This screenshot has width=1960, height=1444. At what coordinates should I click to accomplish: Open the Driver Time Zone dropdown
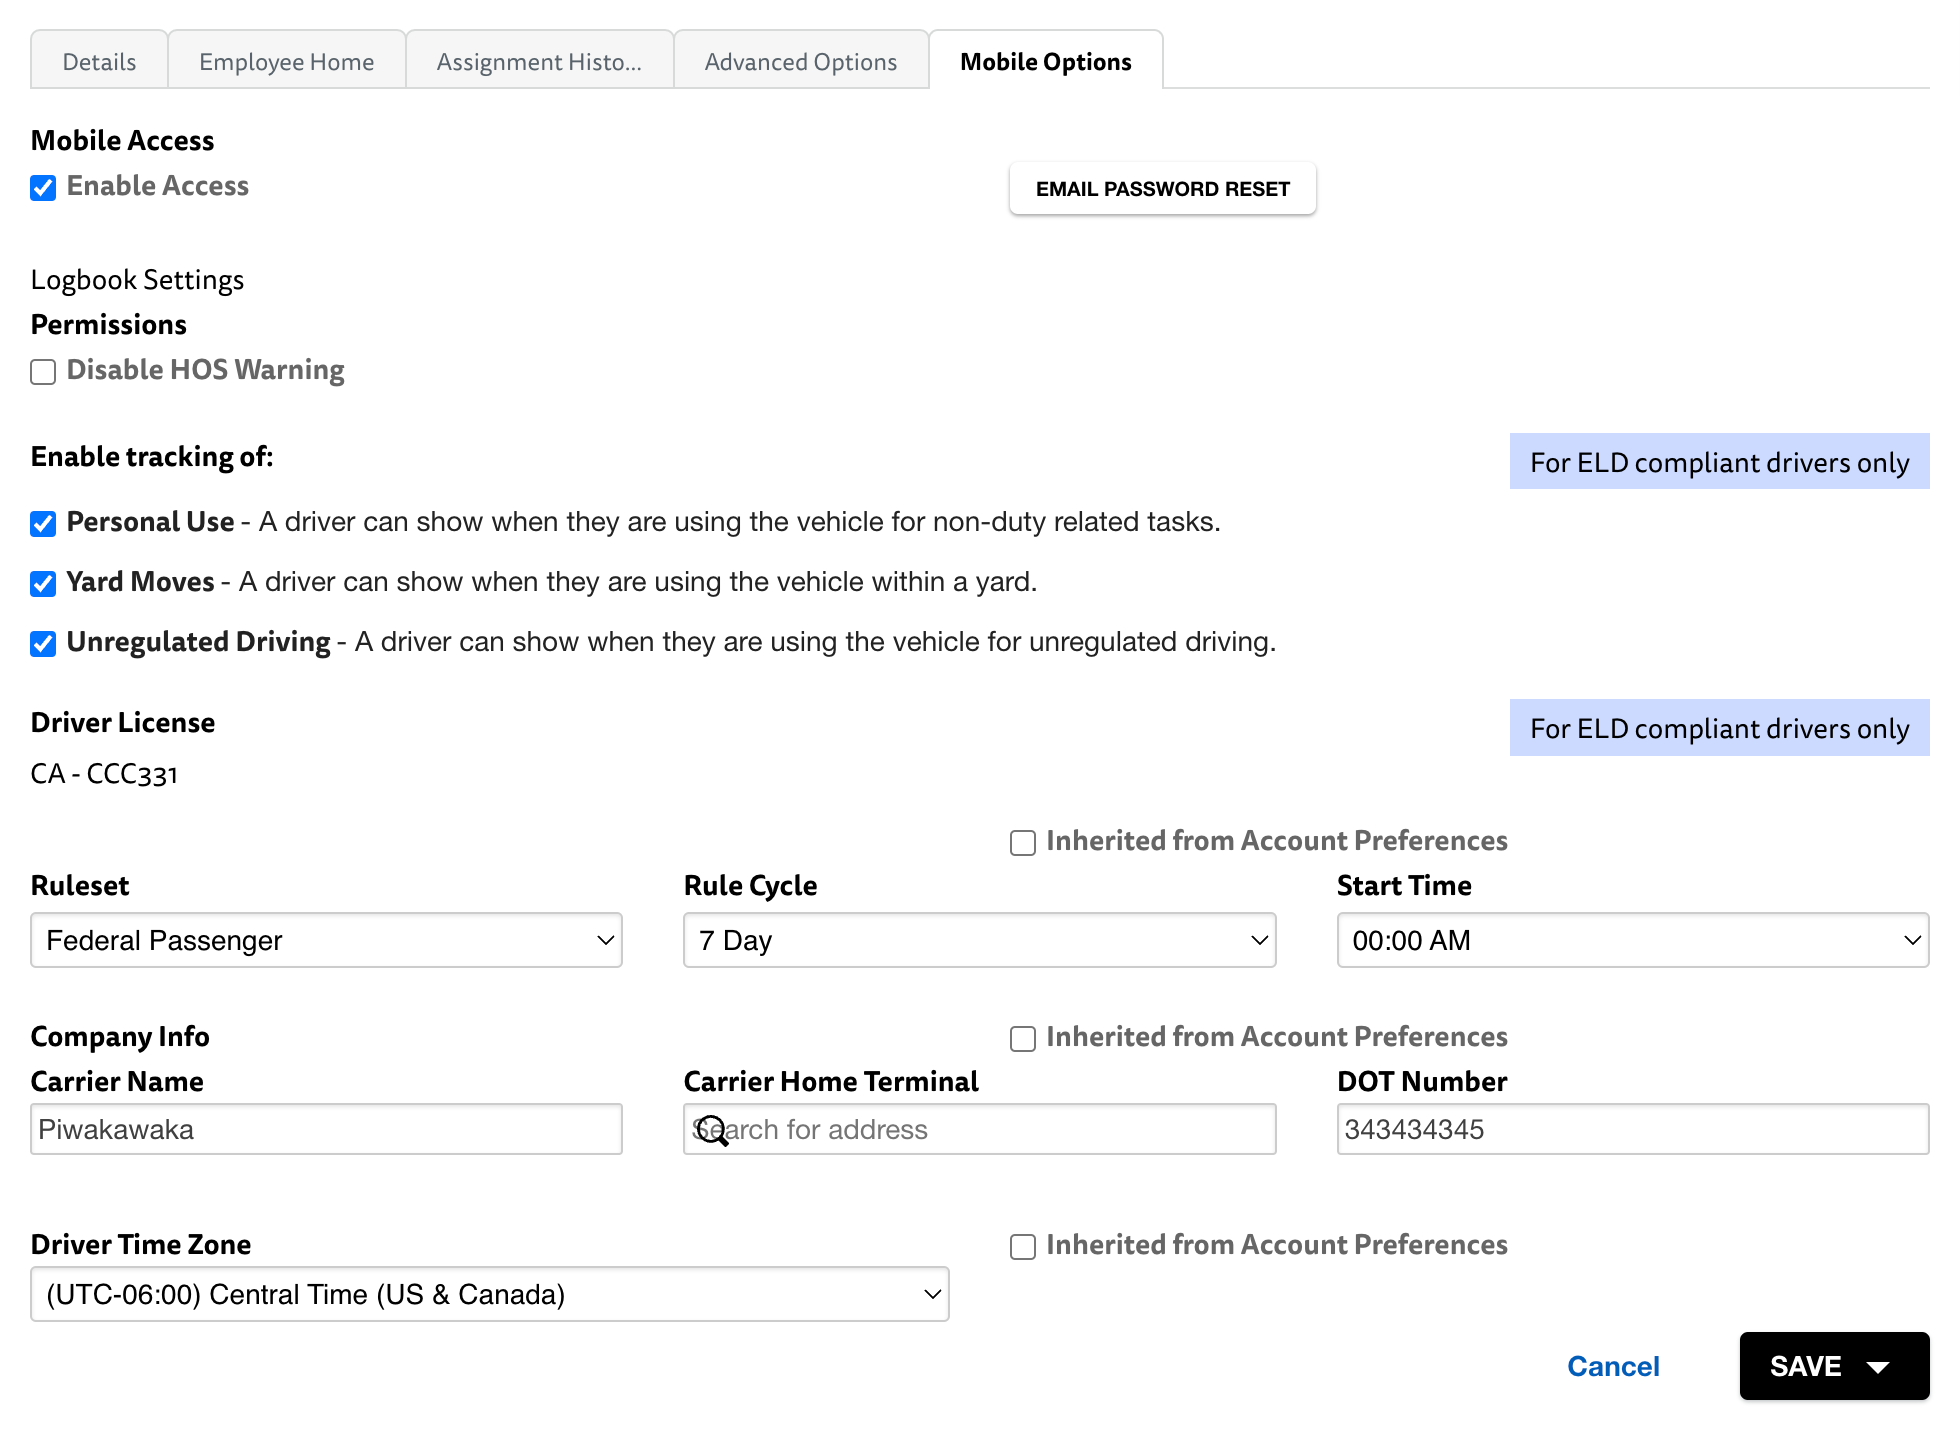point(490,1294)
